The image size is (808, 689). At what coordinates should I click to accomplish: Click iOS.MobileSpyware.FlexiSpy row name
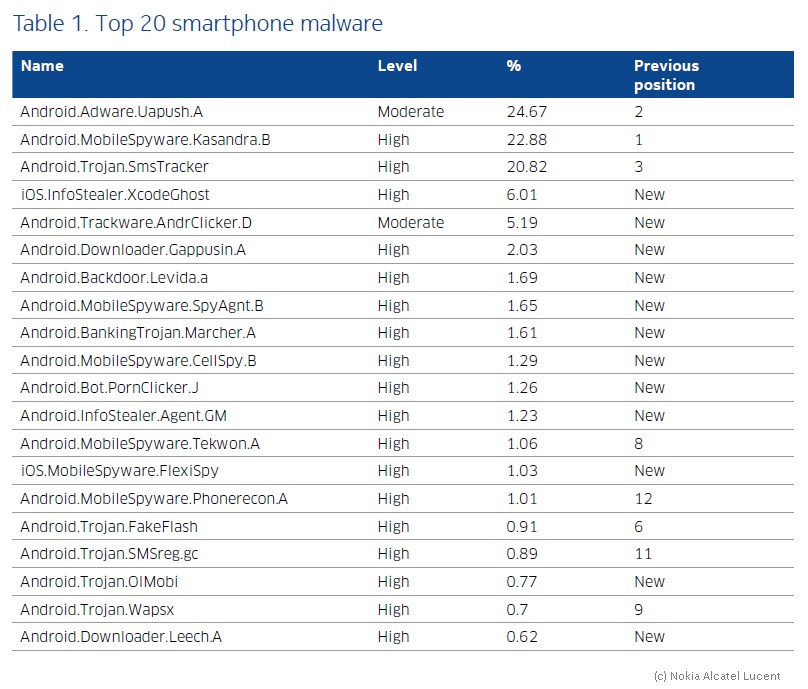[x=120, y=471]
